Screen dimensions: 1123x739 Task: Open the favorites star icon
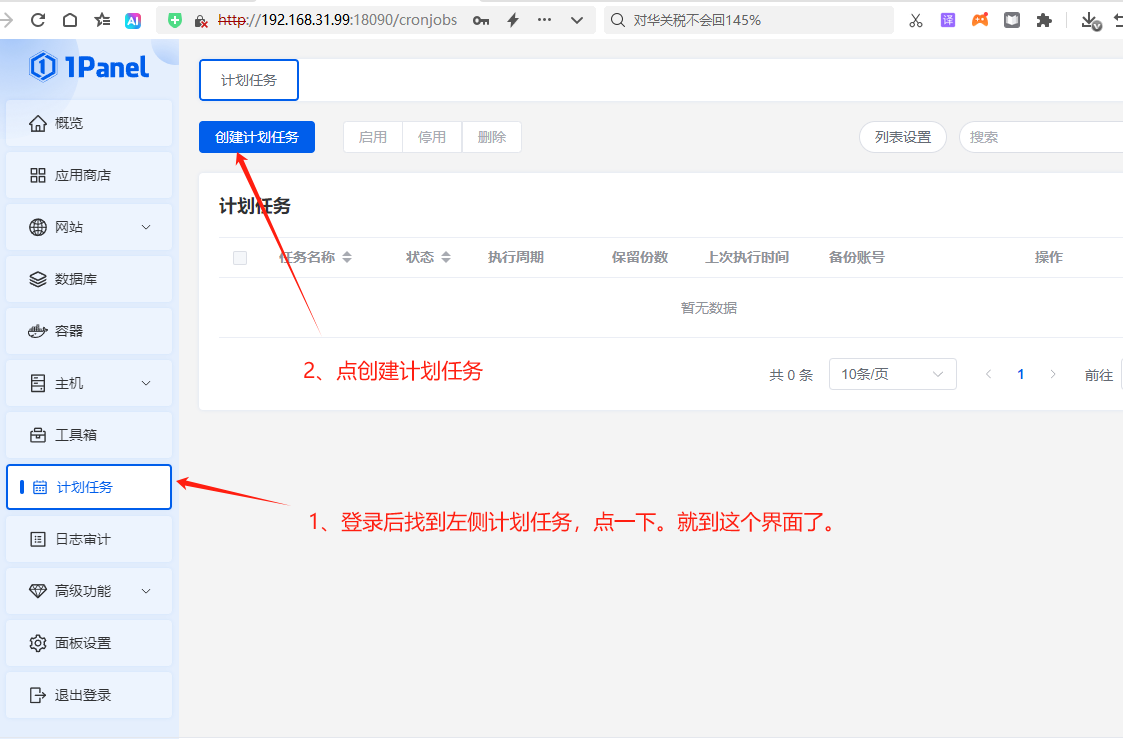pos(102,20)
